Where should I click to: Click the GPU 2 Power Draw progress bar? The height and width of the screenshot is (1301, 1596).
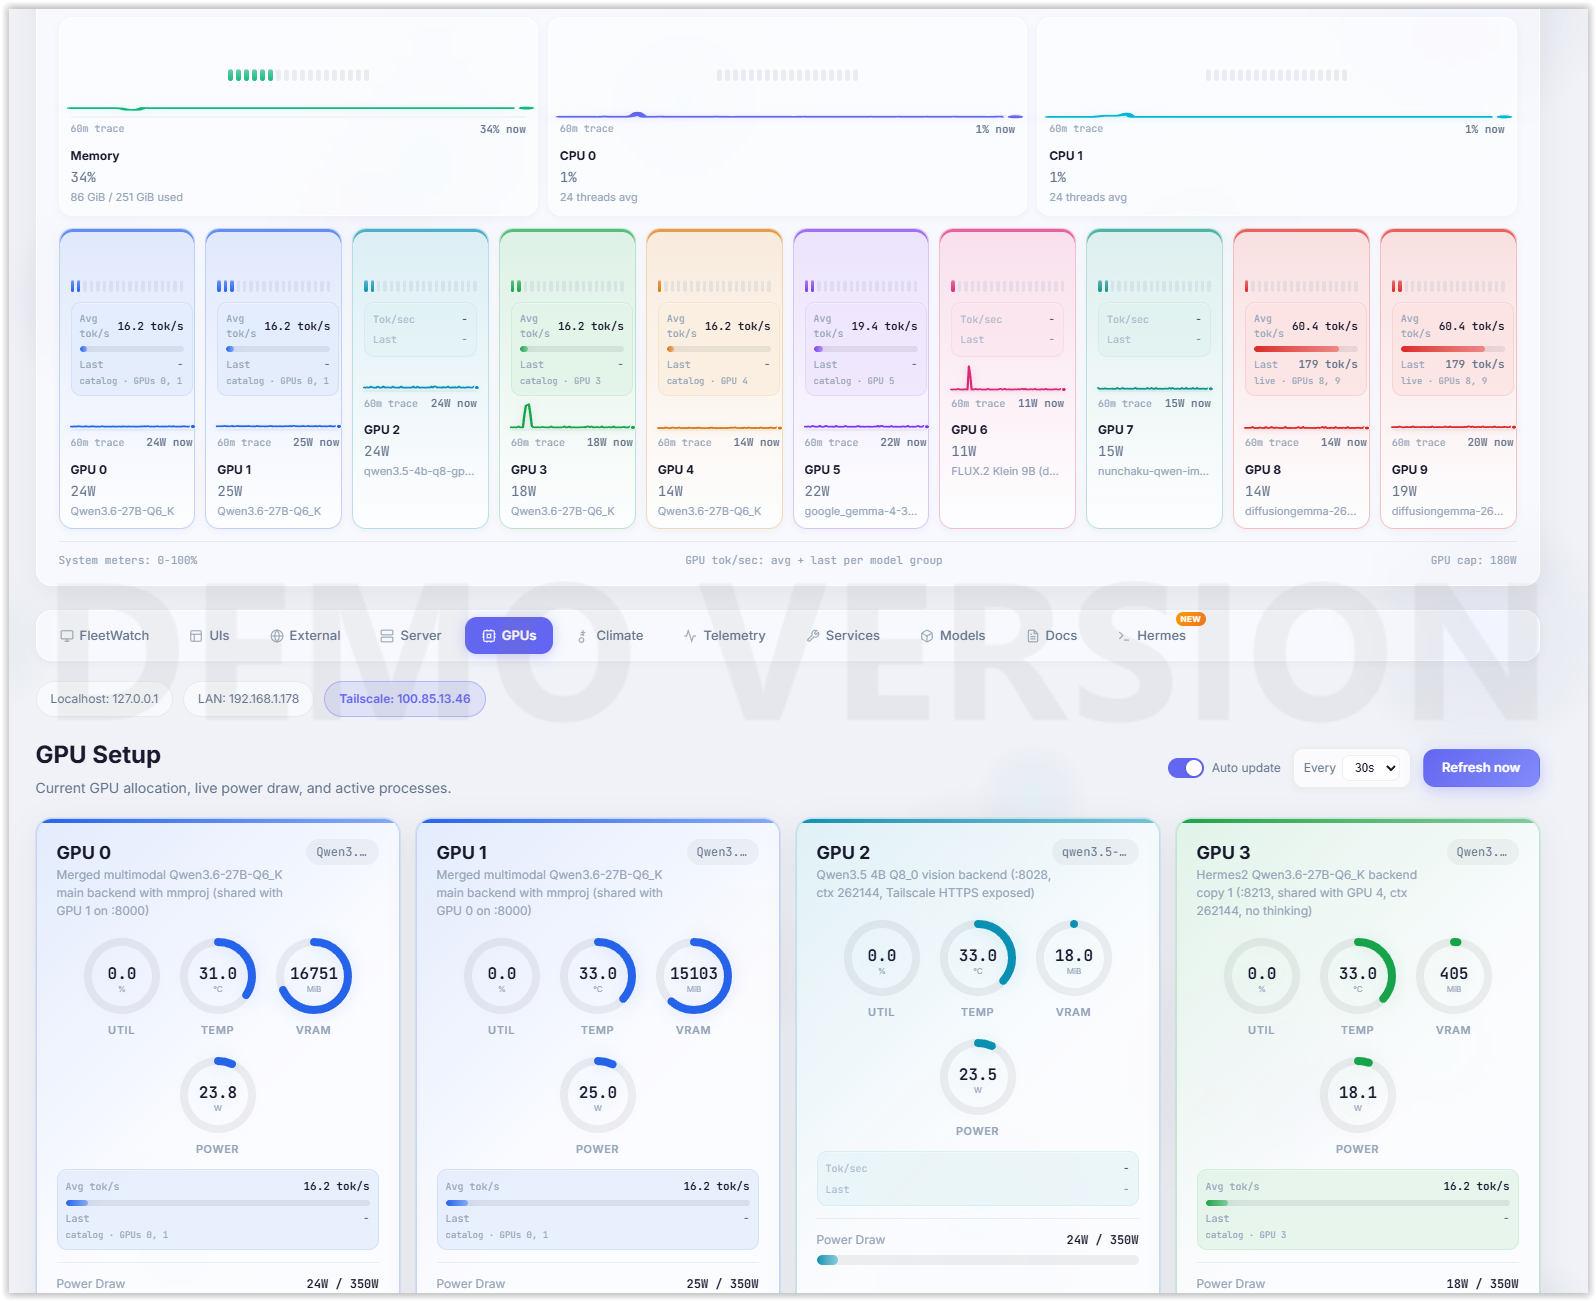pos(977,1260)
